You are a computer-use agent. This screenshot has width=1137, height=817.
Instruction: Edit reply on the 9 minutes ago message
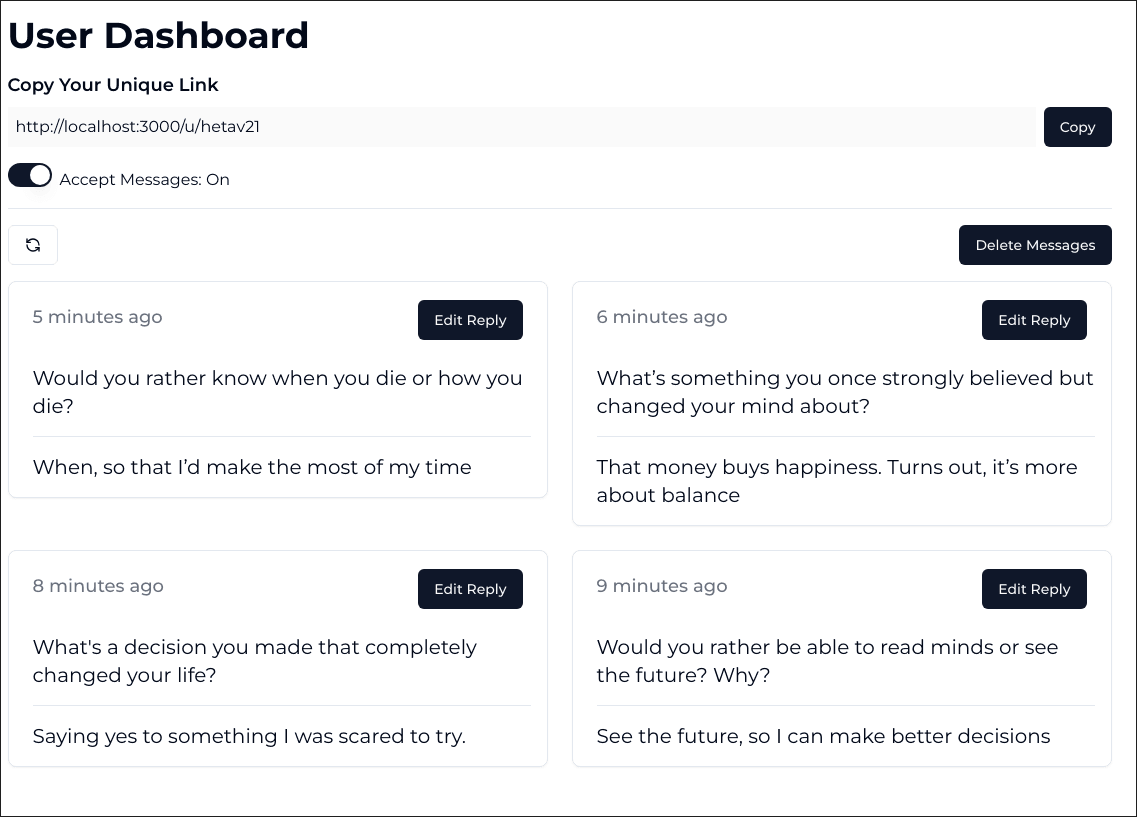click(1034, 589)
